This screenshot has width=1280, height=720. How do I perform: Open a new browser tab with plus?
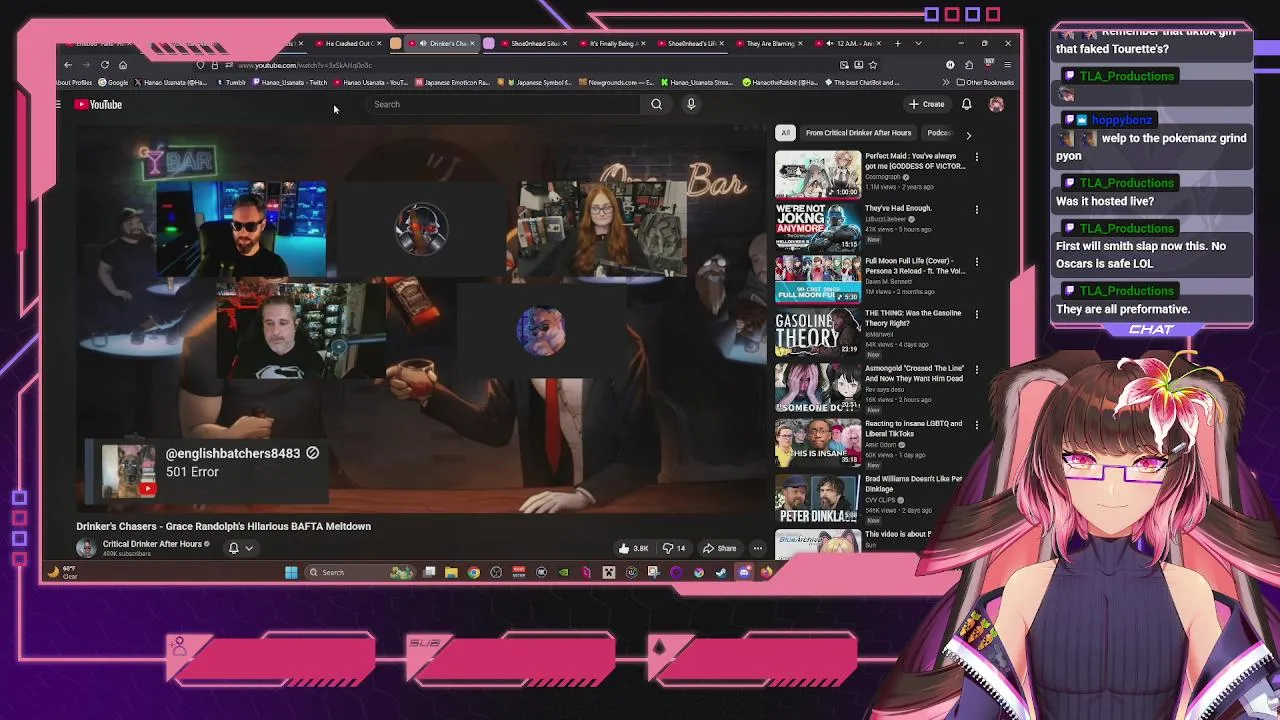coord(898,43)
